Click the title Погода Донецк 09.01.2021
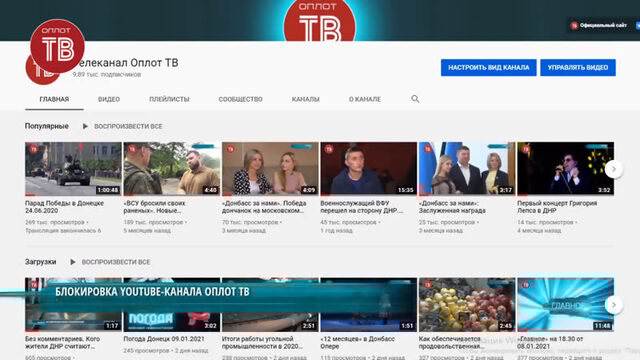 pos(164,339)
